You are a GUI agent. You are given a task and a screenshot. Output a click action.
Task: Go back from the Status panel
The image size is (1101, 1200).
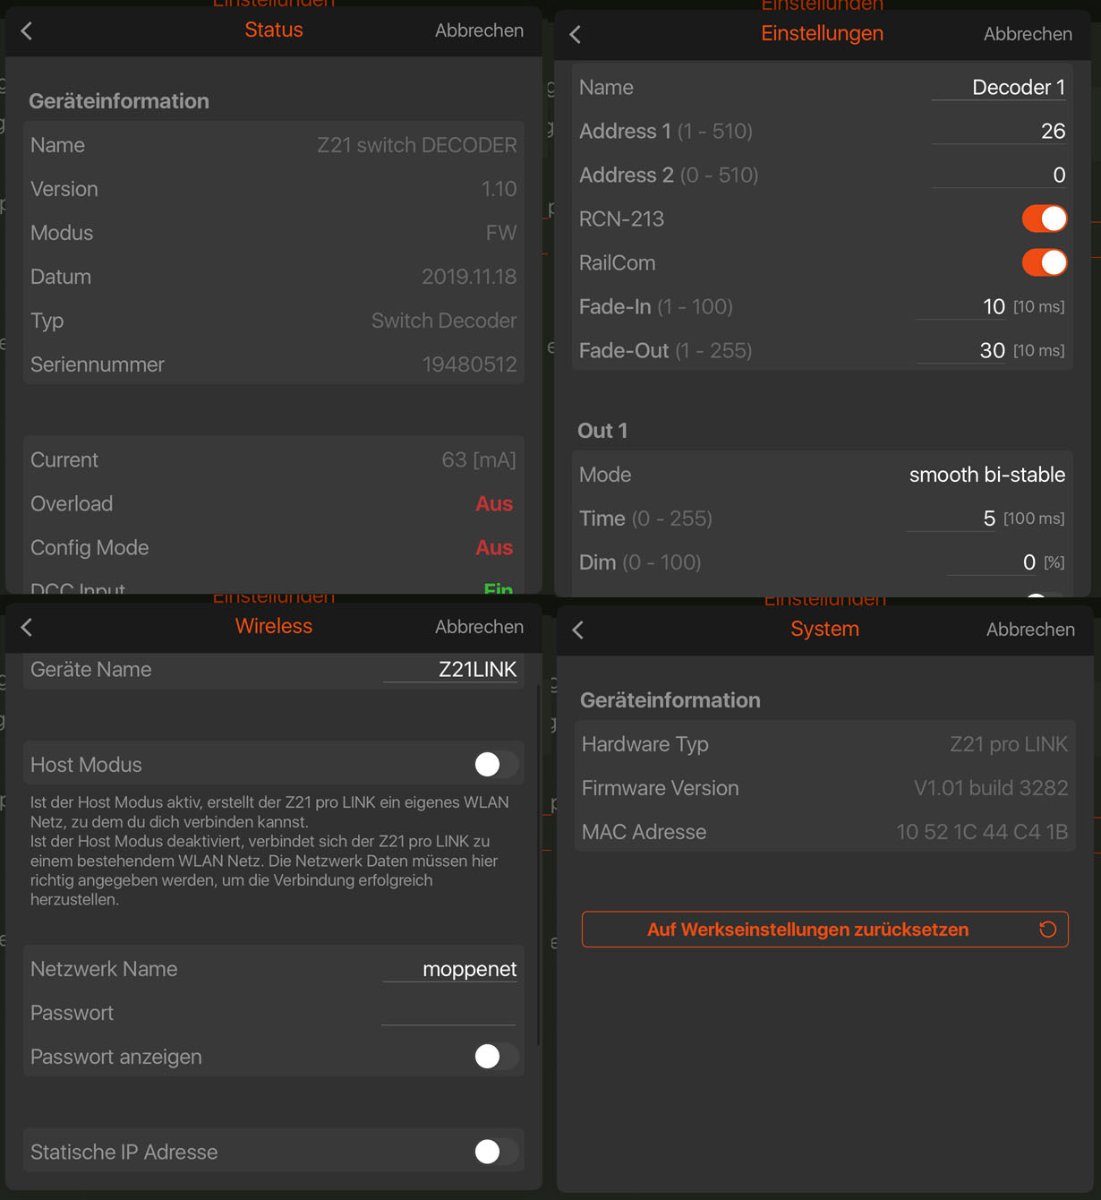(27, 31)
